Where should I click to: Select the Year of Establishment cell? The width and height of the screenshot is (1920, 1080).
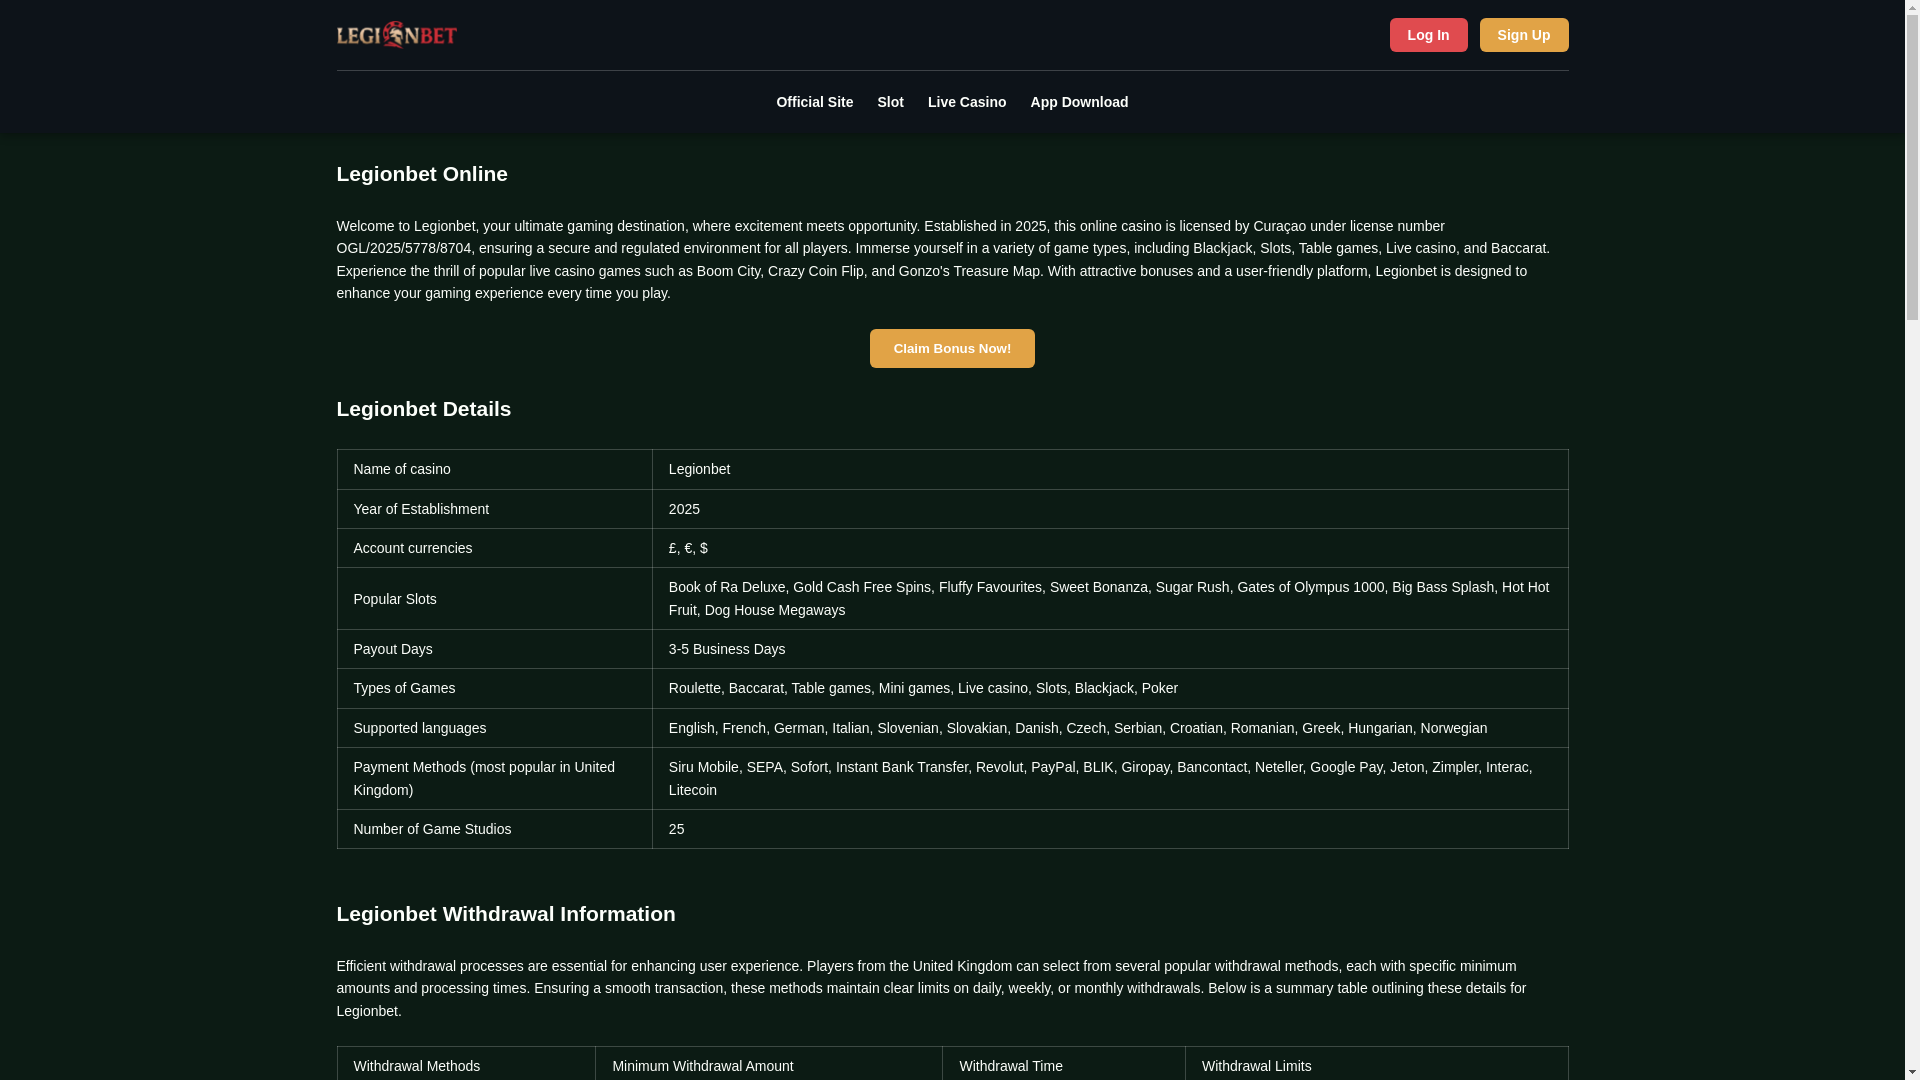coord(494,509)
